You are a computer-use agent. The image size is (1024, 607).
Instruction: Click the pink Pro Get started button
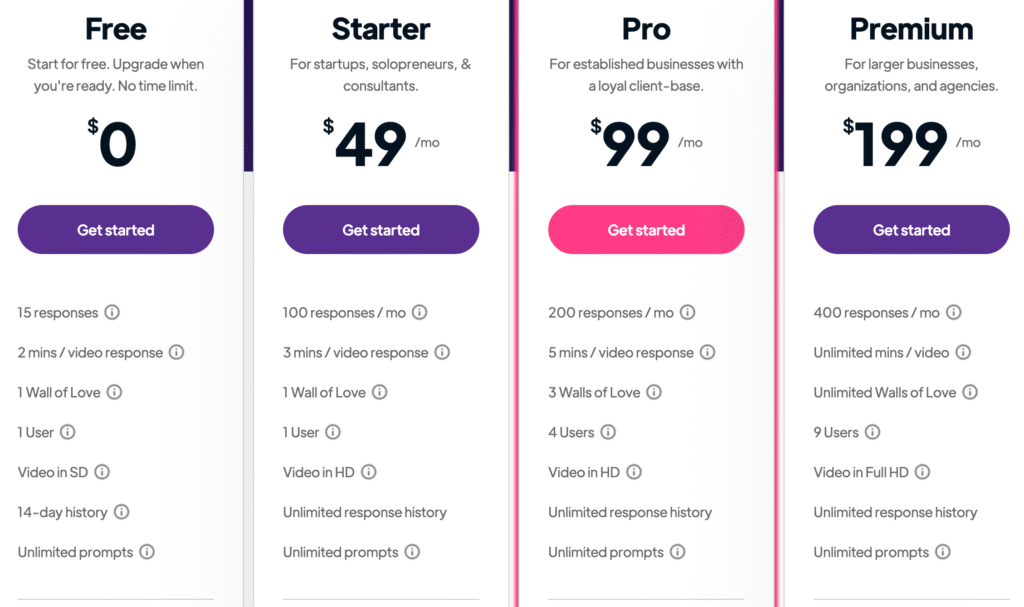click(646, 229)
